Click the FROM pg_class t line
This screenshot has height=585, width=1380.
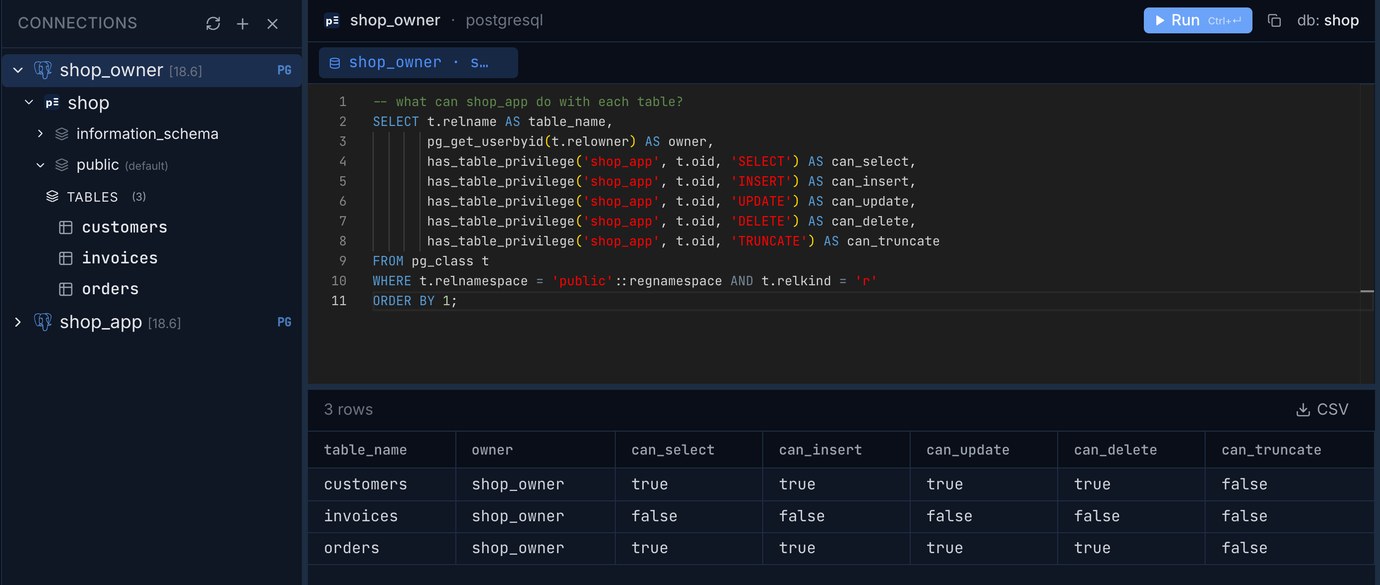click(x=430, y=261)
